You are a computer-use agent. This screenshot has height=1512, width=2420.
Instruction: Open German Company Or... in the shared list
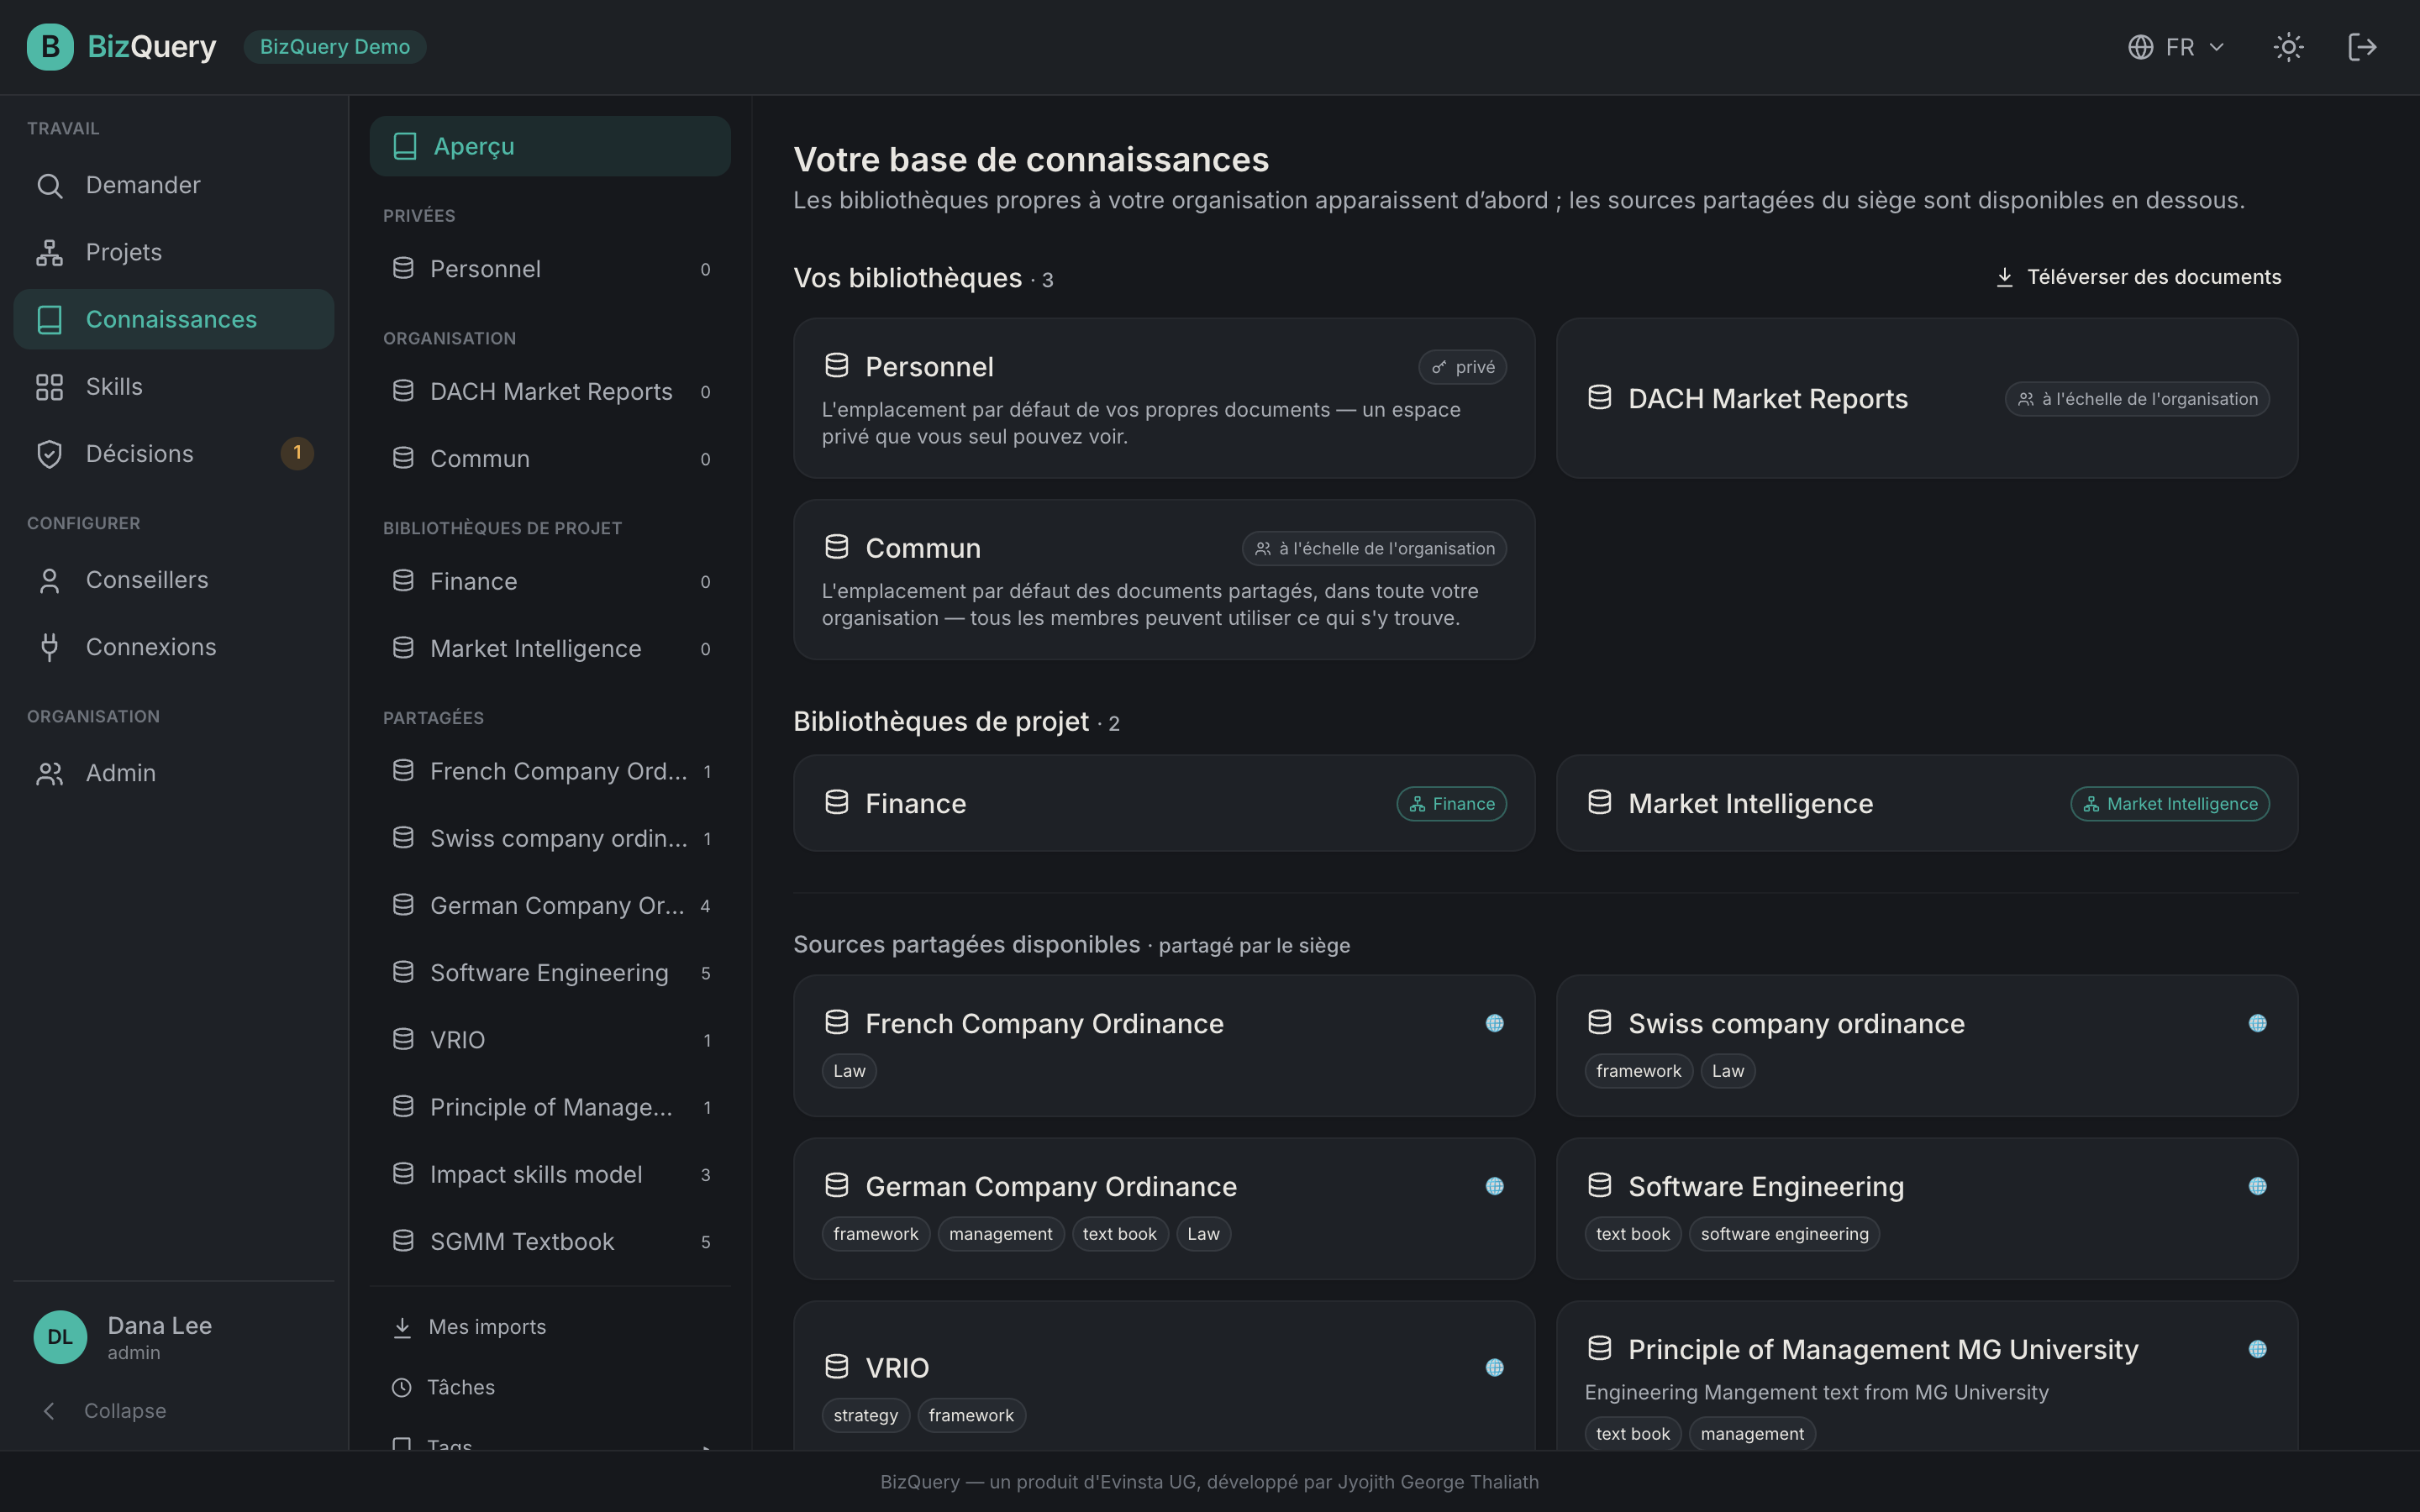[x=550, y=906]
